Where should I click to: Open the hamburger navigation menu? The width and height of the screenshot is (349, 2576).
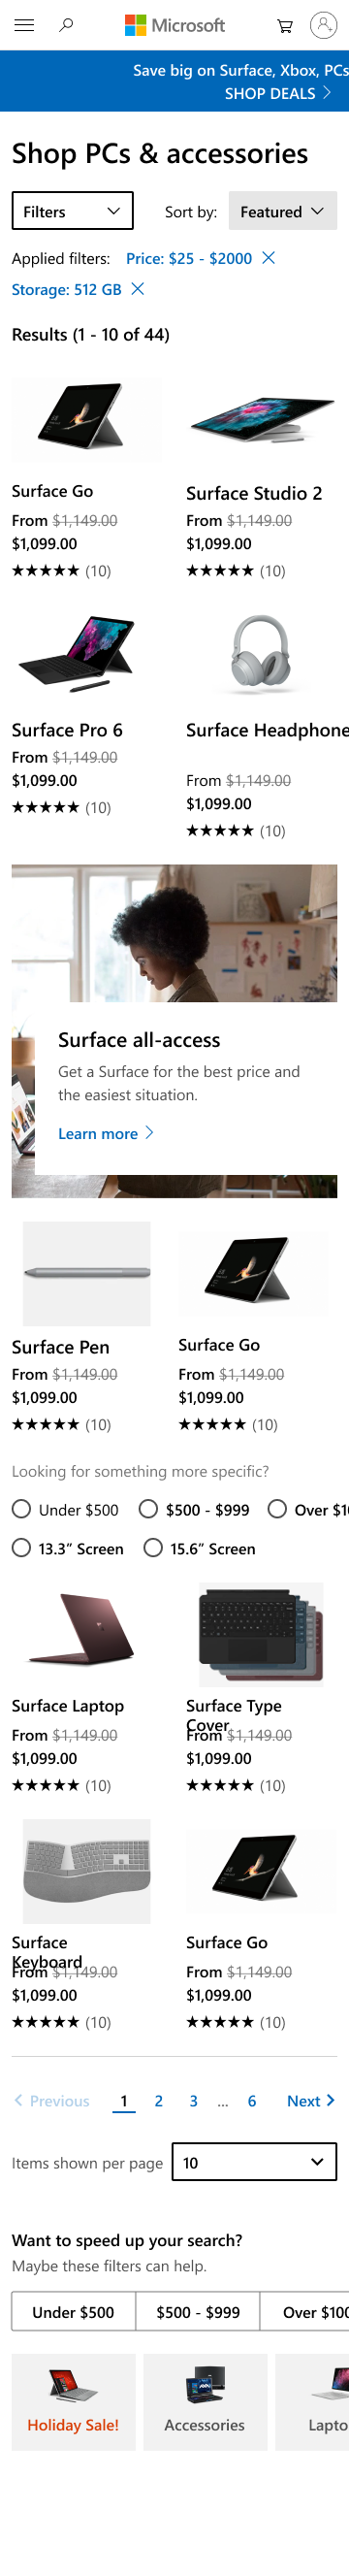point(24,25)
